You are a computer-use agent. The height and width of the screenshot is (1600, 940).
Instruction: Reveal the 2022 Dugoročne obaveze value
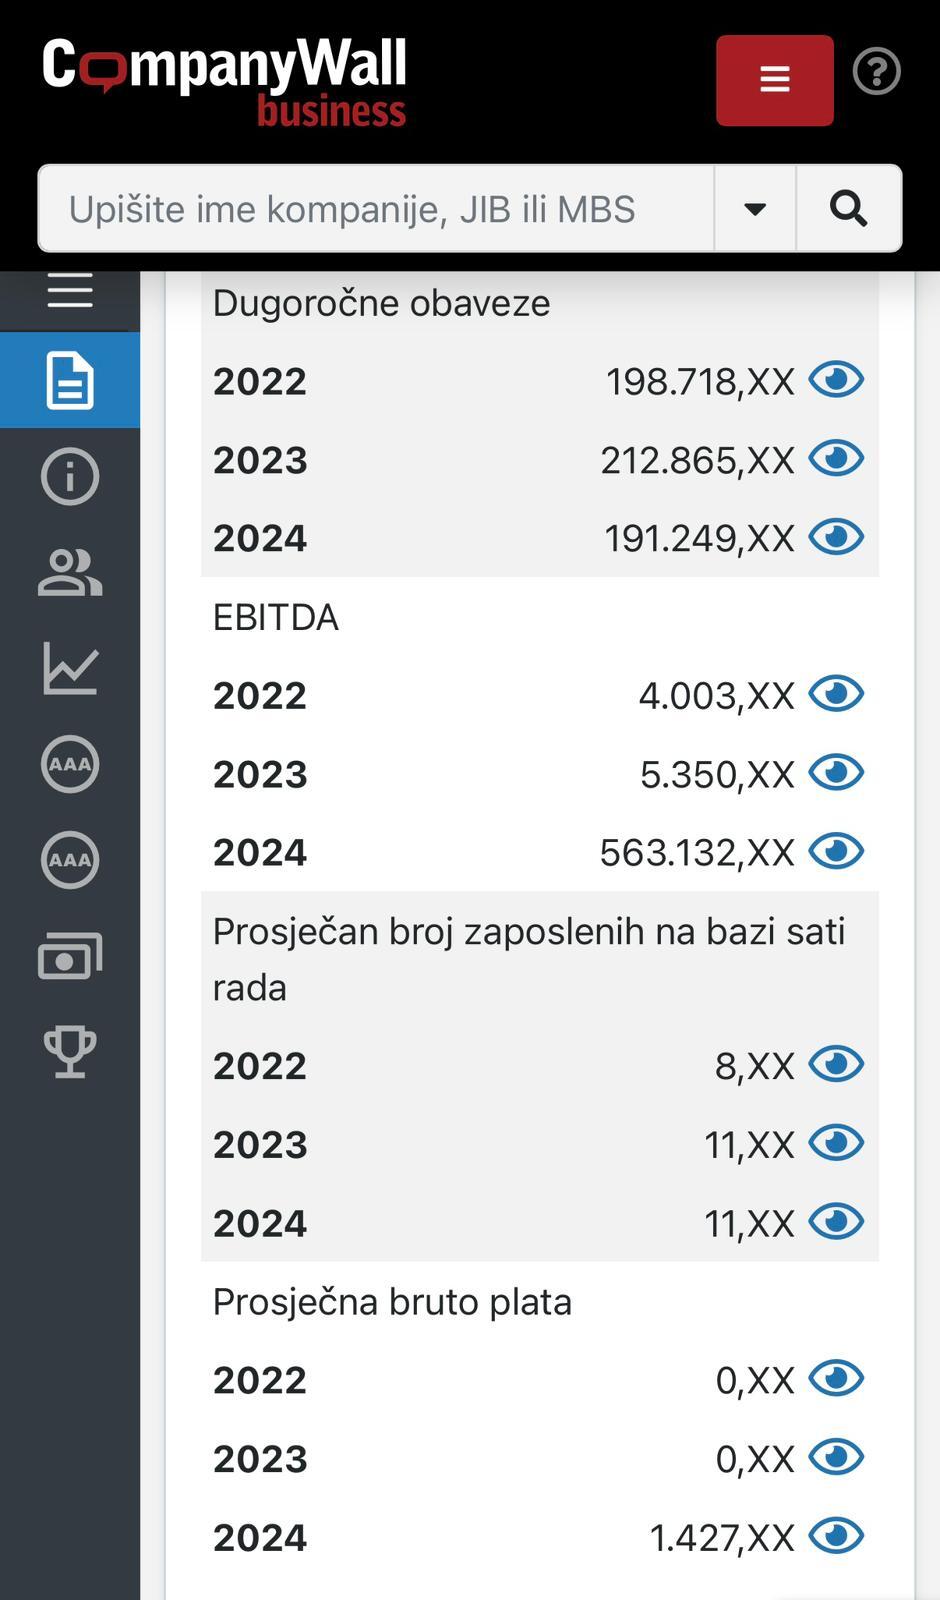(x=836, y=380)
